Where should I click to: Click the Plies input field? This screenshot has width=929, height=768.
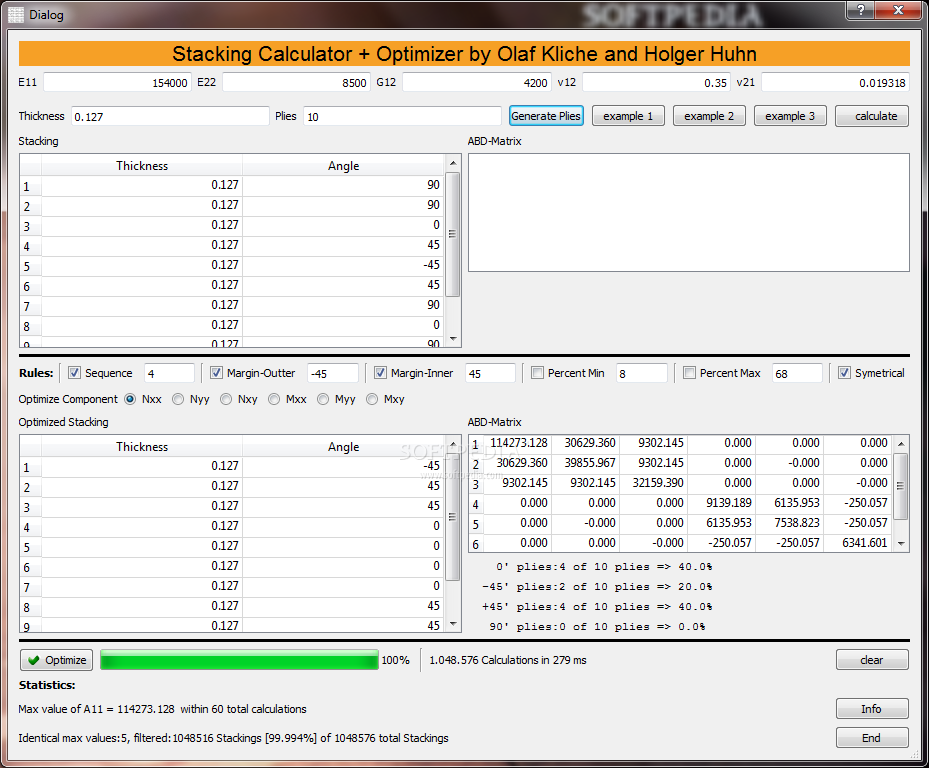tap(402, 116)
